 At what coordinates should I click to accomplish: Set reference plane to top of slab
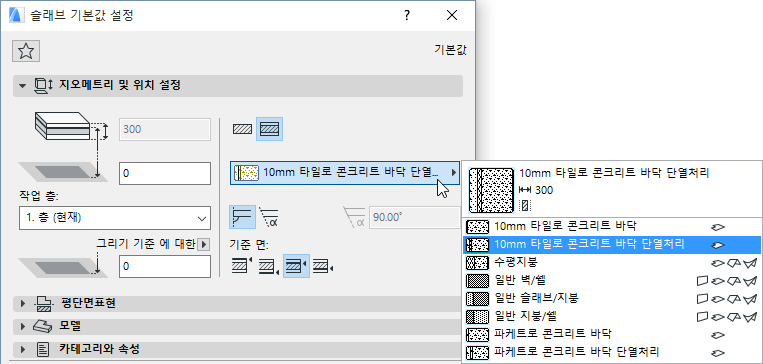click(x=242, y=266)
